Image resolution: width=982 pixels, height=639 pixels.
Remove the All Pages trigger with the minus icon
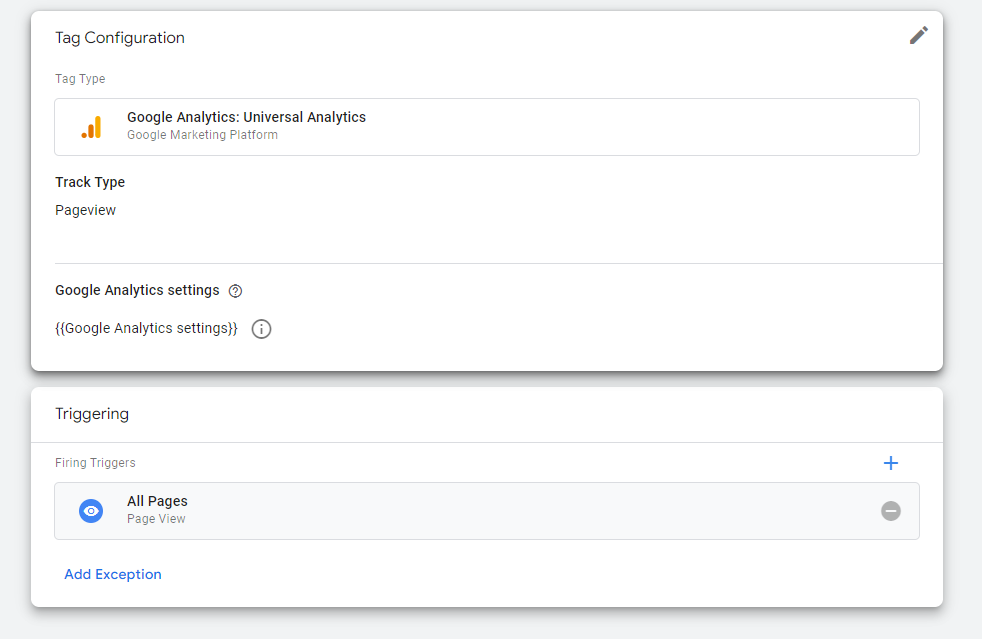pos(891,511)
